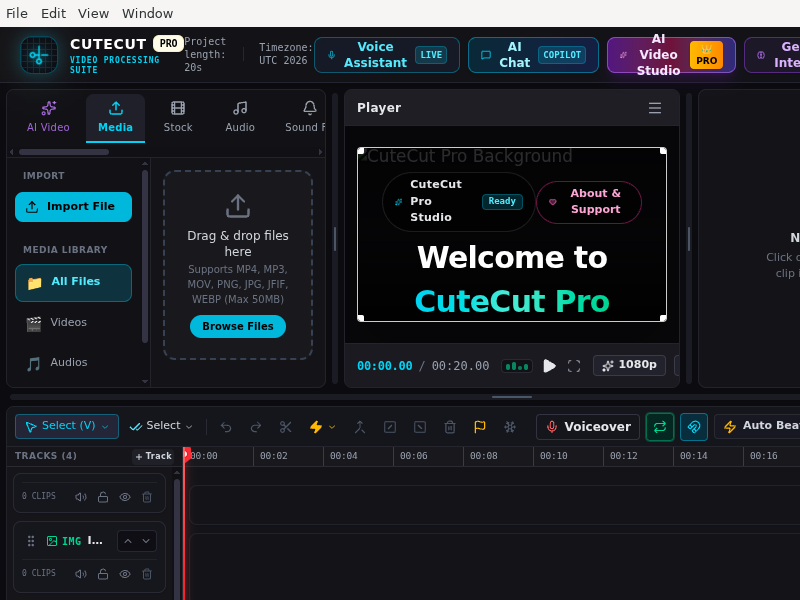This screenshot has width=800, height=600.
Task: Click the CuteCut Pro logo icon
Action: [39, 55]
